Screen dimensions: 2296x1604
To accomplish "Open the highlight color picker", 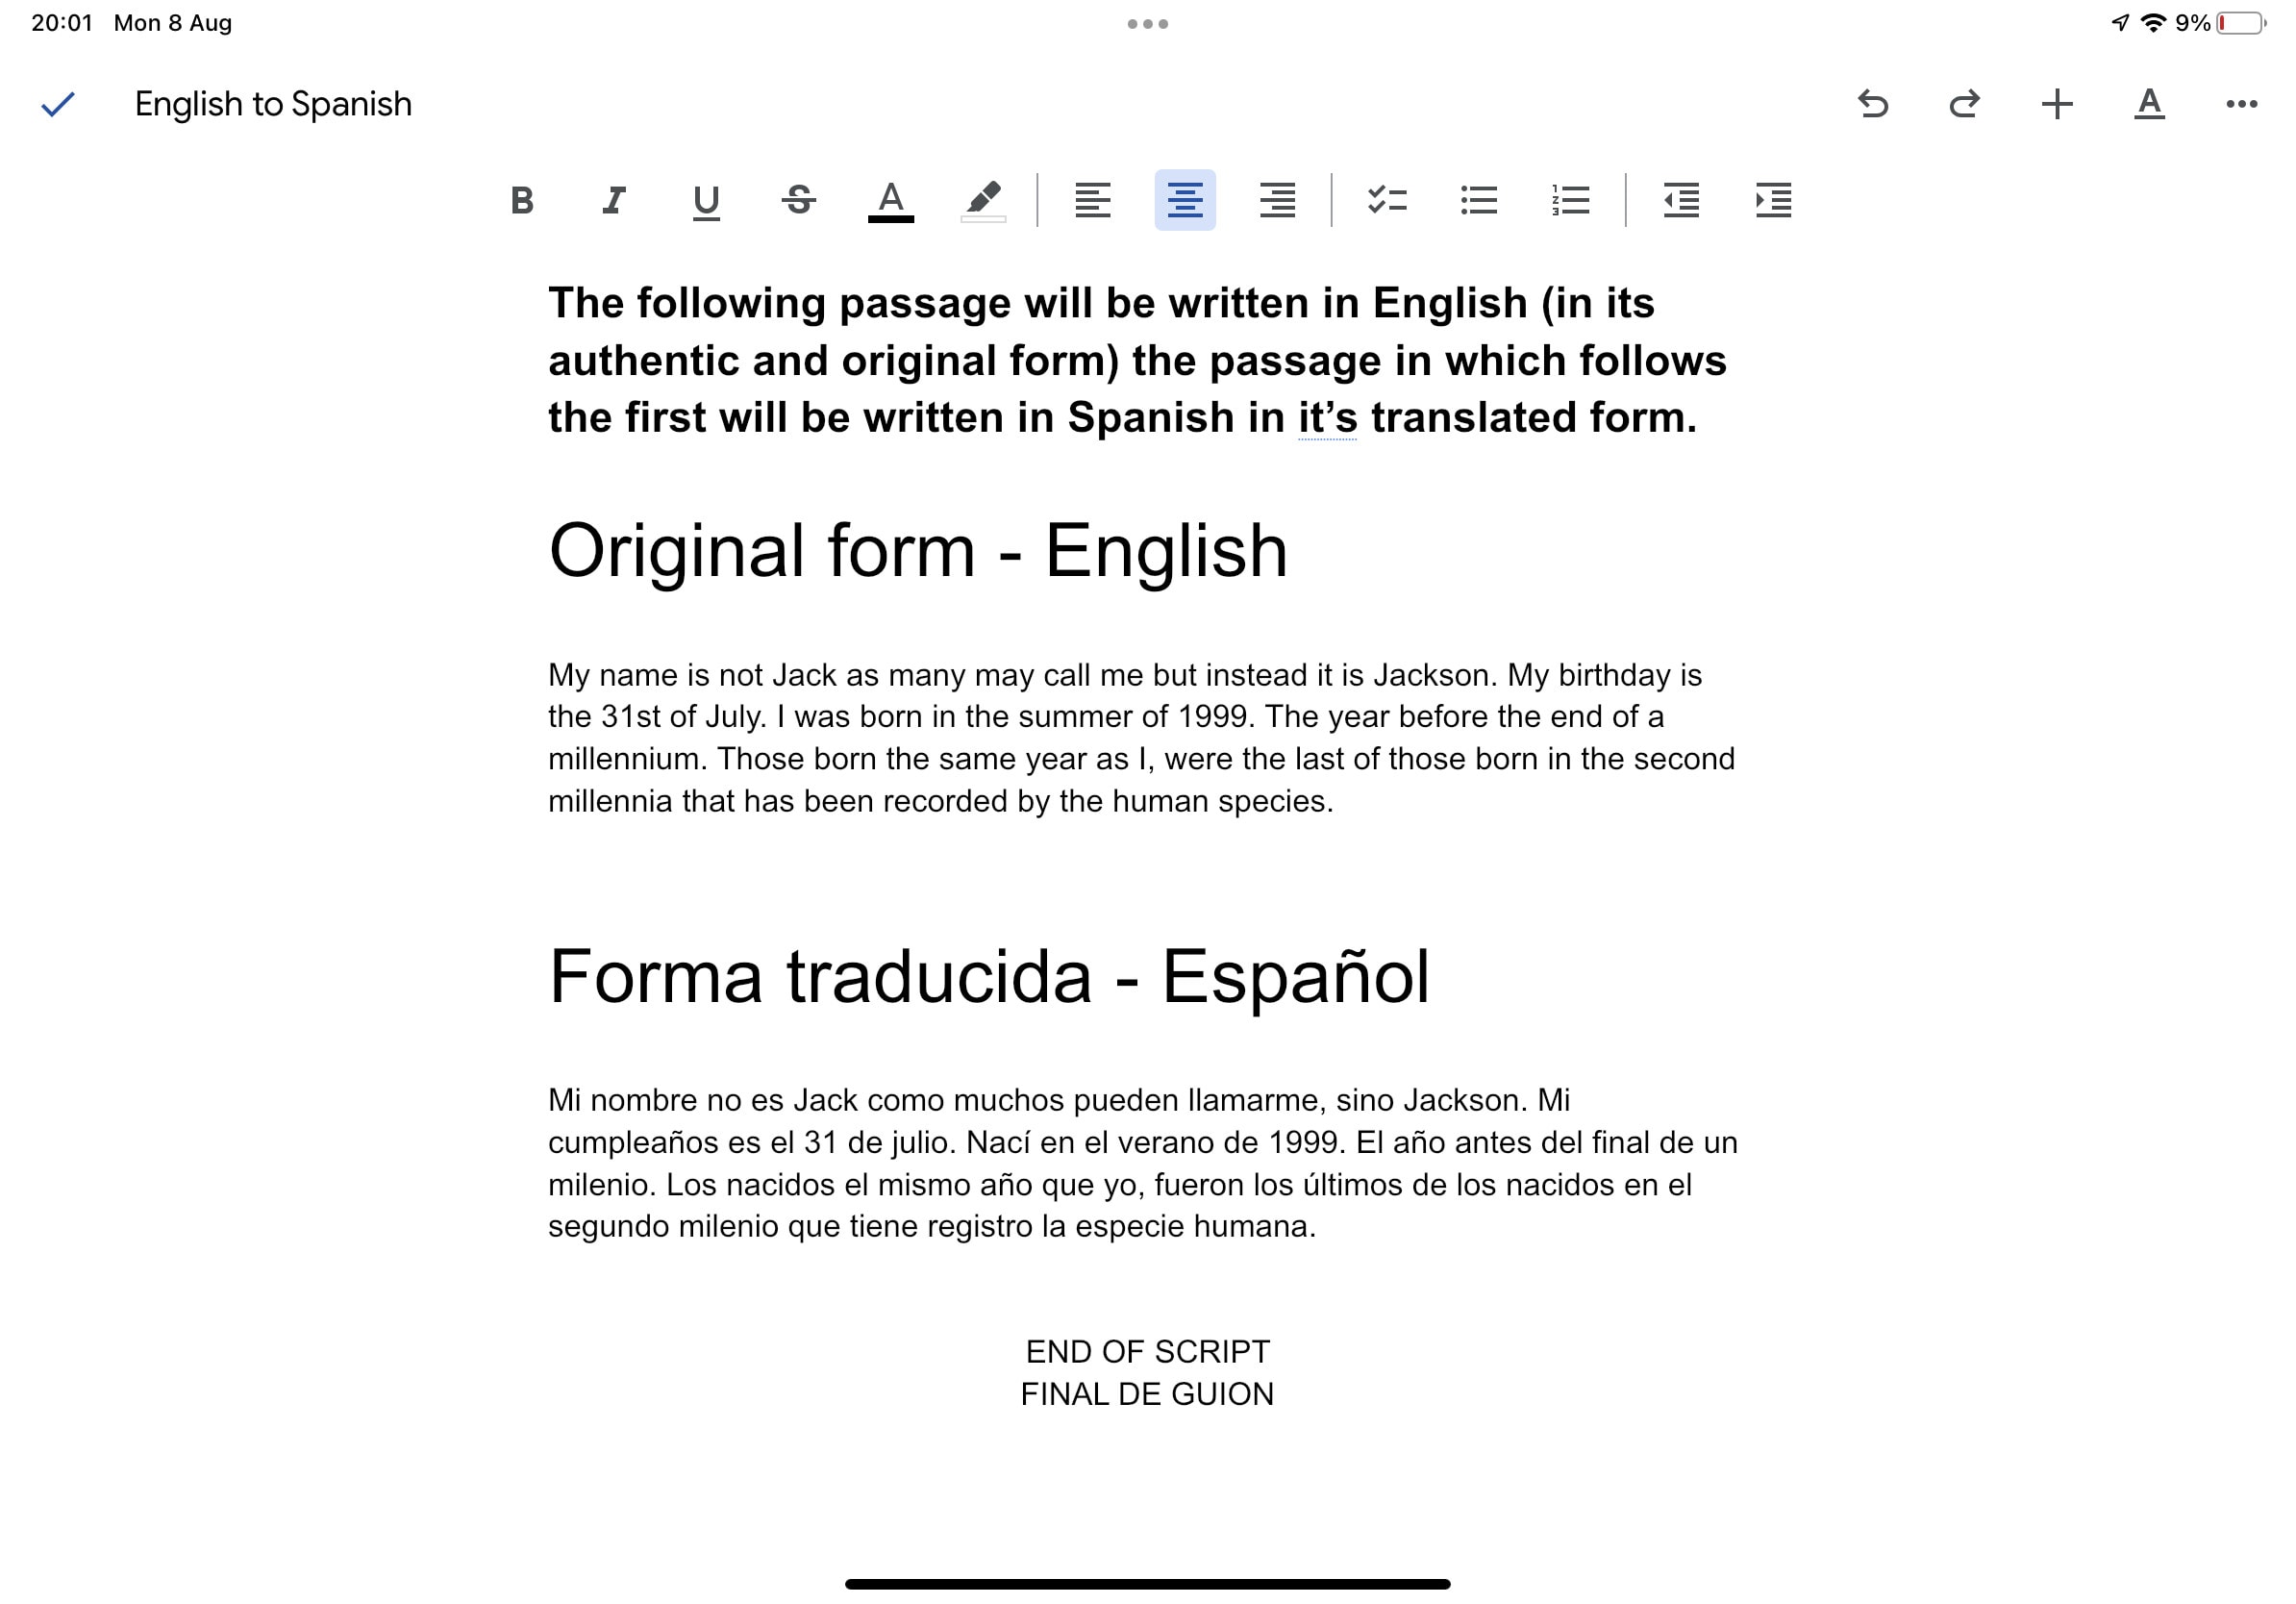I will point(983,201).
